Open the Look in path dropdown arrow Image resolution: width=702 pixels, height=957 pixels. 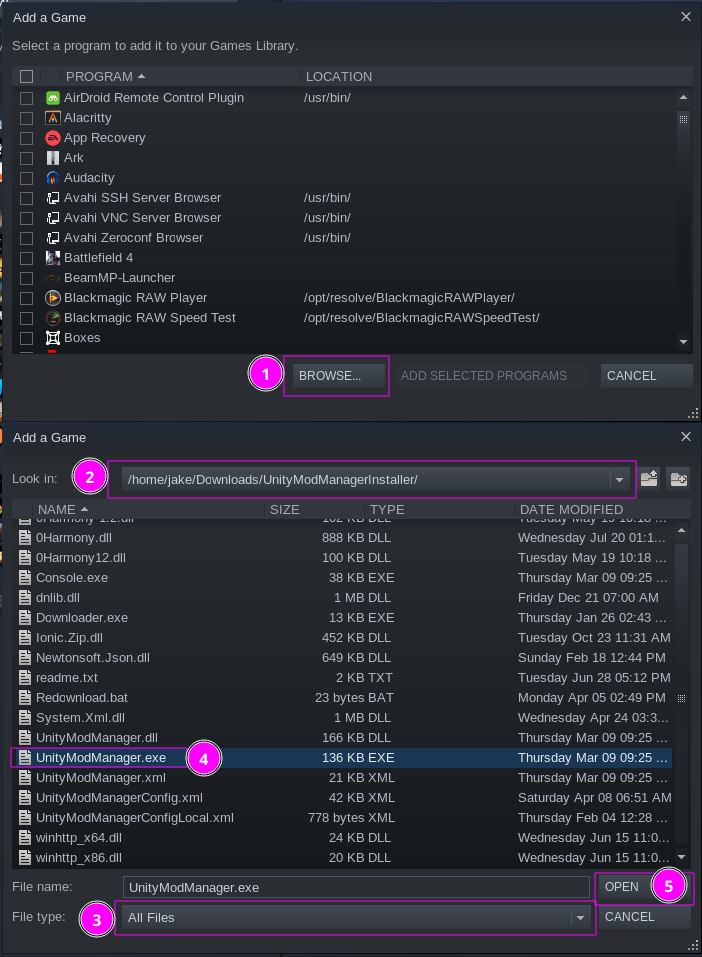620,480
